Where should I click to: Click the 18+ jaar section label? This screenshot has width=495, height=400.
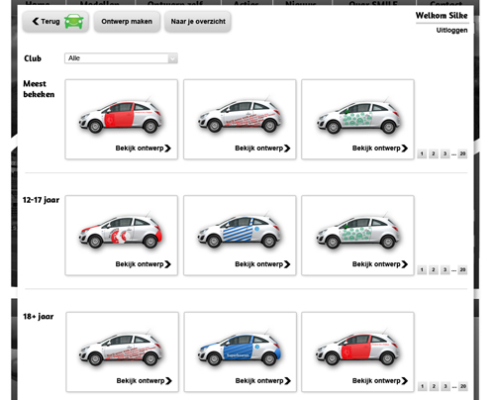(x=38, y=316)
